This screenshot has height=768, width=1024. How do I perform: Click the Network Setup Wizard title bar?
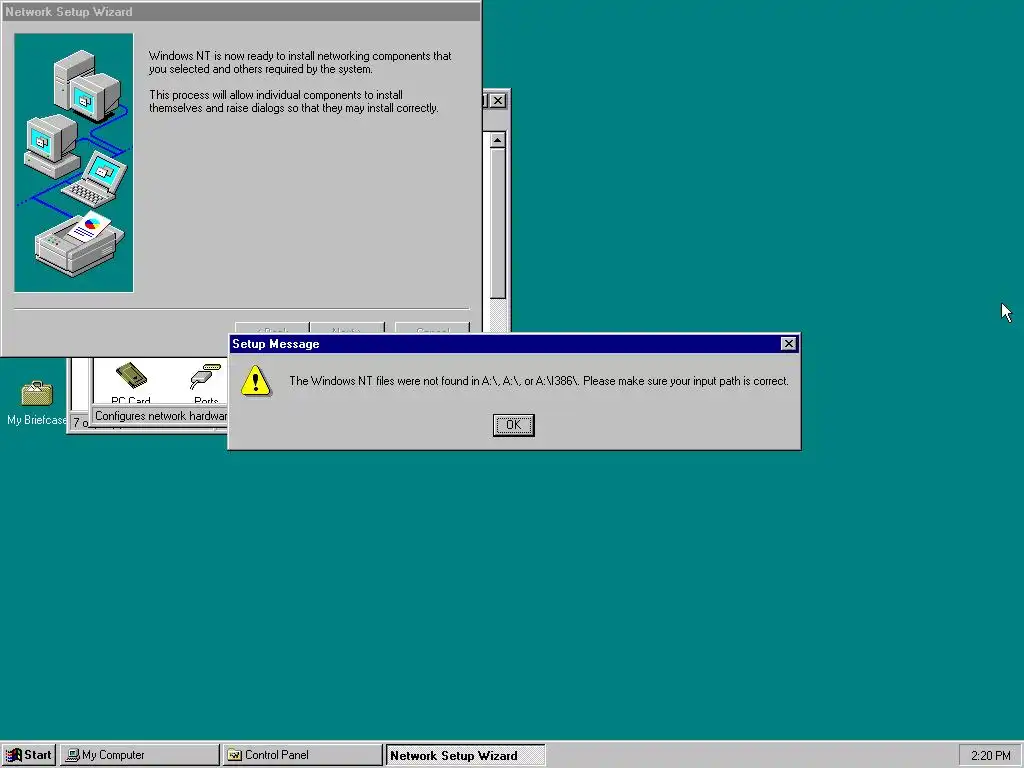(x=241, y=12)
